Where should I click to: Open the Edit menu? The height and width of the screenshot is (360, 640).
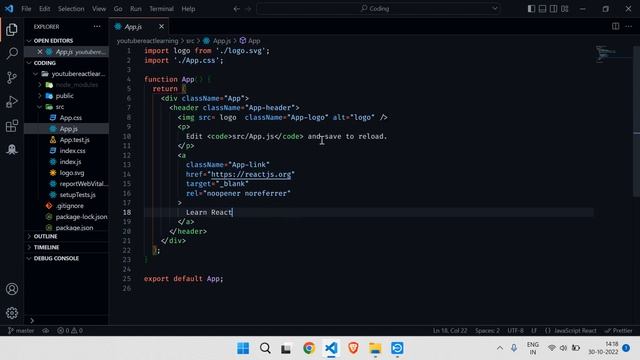(x=44, y=9)
